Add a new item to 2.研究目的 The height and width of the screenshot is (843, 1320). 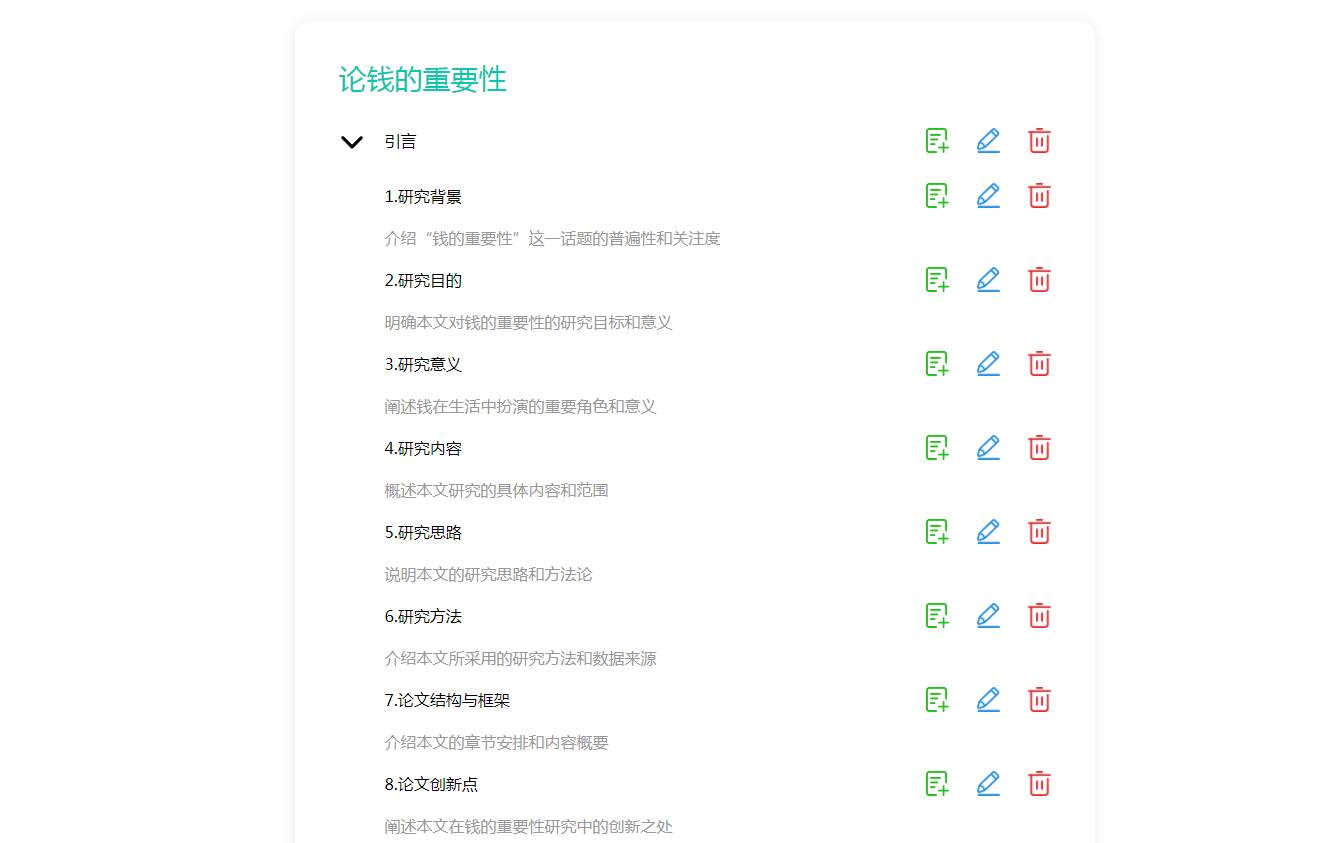tap(936, 280)
